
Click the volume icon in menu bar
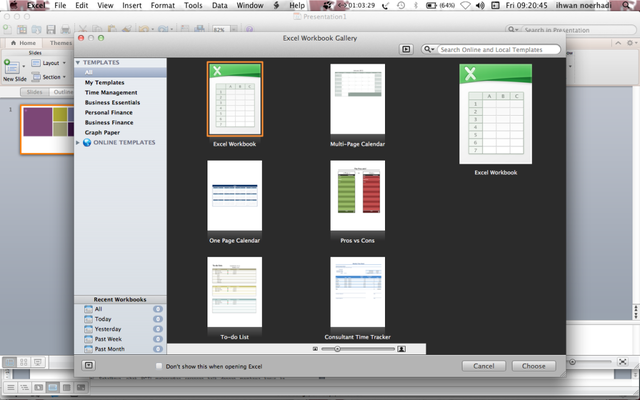pyautogui.click(x=480, y=5)
